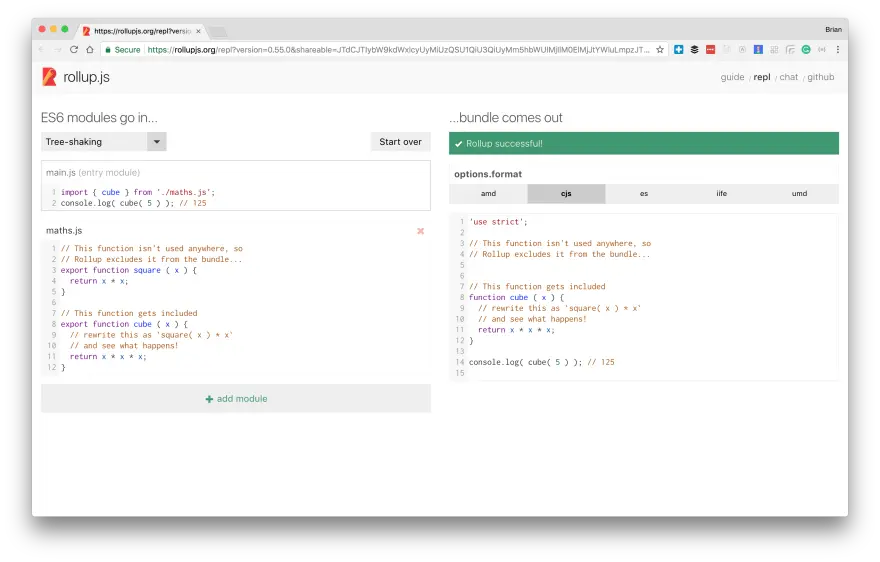The width and height of the screenshot is (880, 562).
Task: Select the umd output format
Action: click(800, 194)
